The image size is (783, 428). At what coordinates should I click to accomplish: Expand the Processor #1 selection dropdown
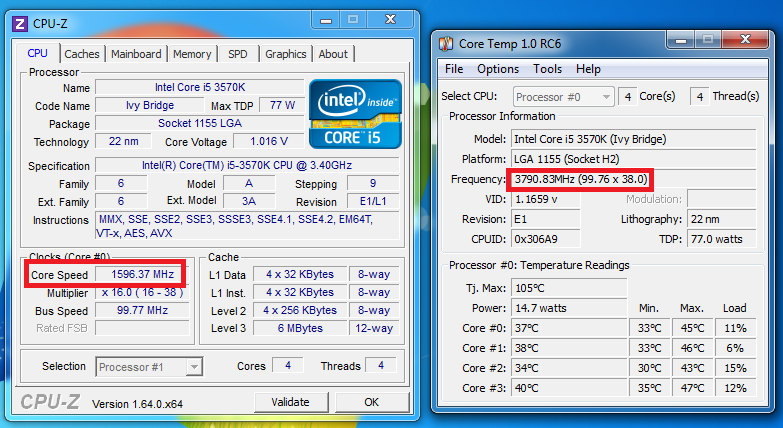pos(194,367)
